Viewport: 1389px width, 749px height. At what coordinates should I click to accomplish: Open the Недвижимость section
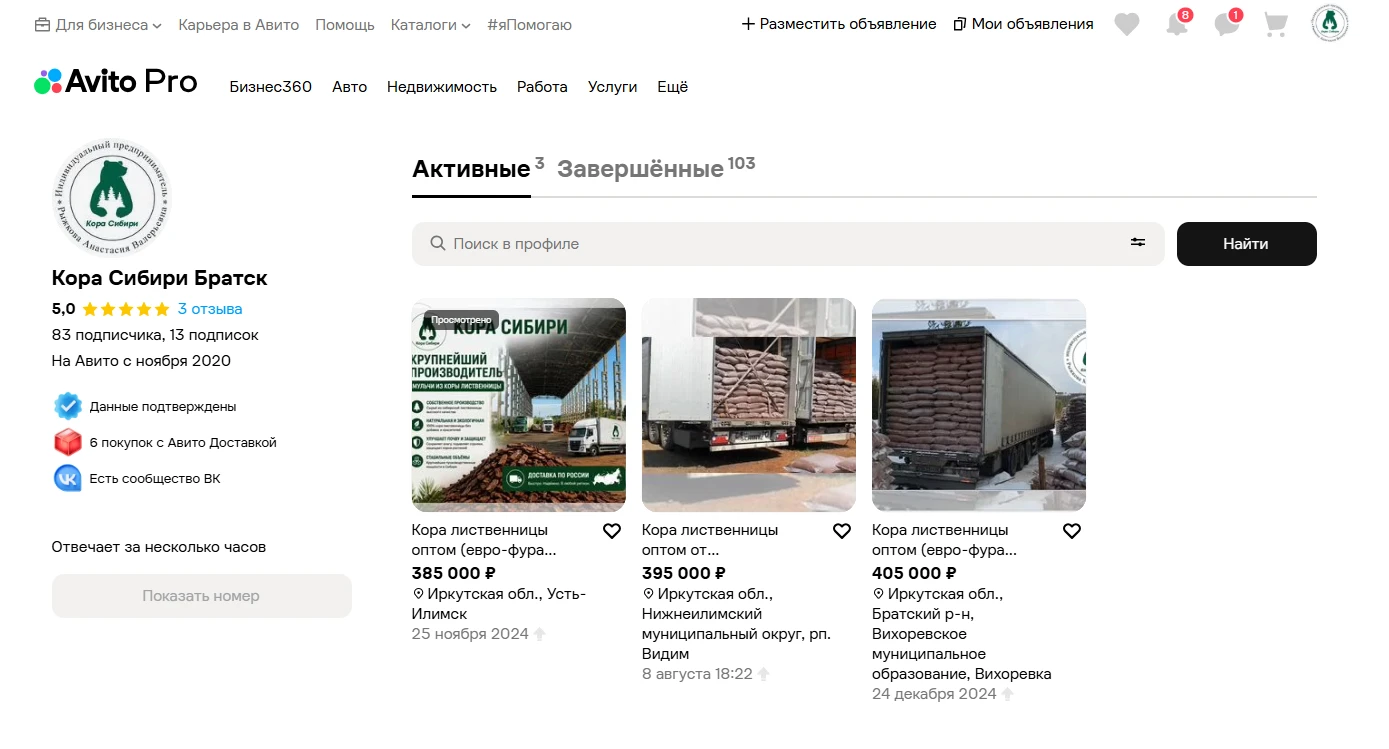442,87
